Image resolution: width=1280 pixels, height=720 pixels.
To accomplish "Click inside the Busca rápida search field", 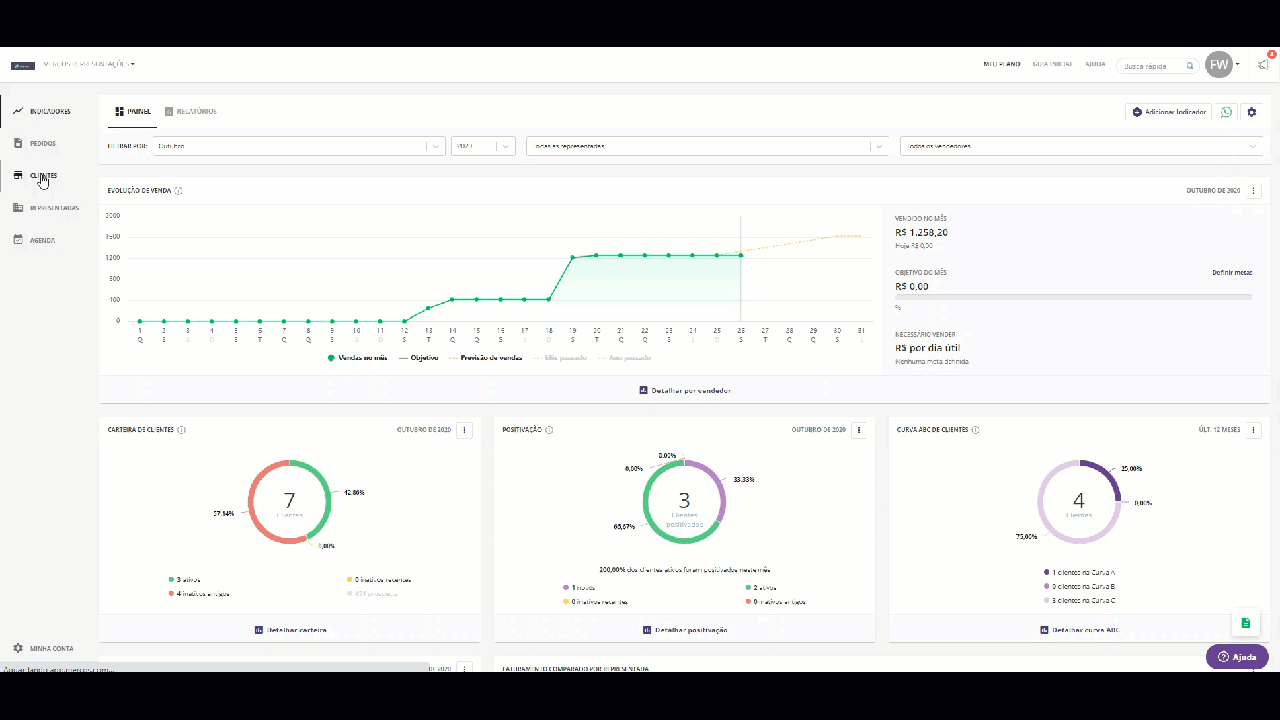I will 1152,66.
